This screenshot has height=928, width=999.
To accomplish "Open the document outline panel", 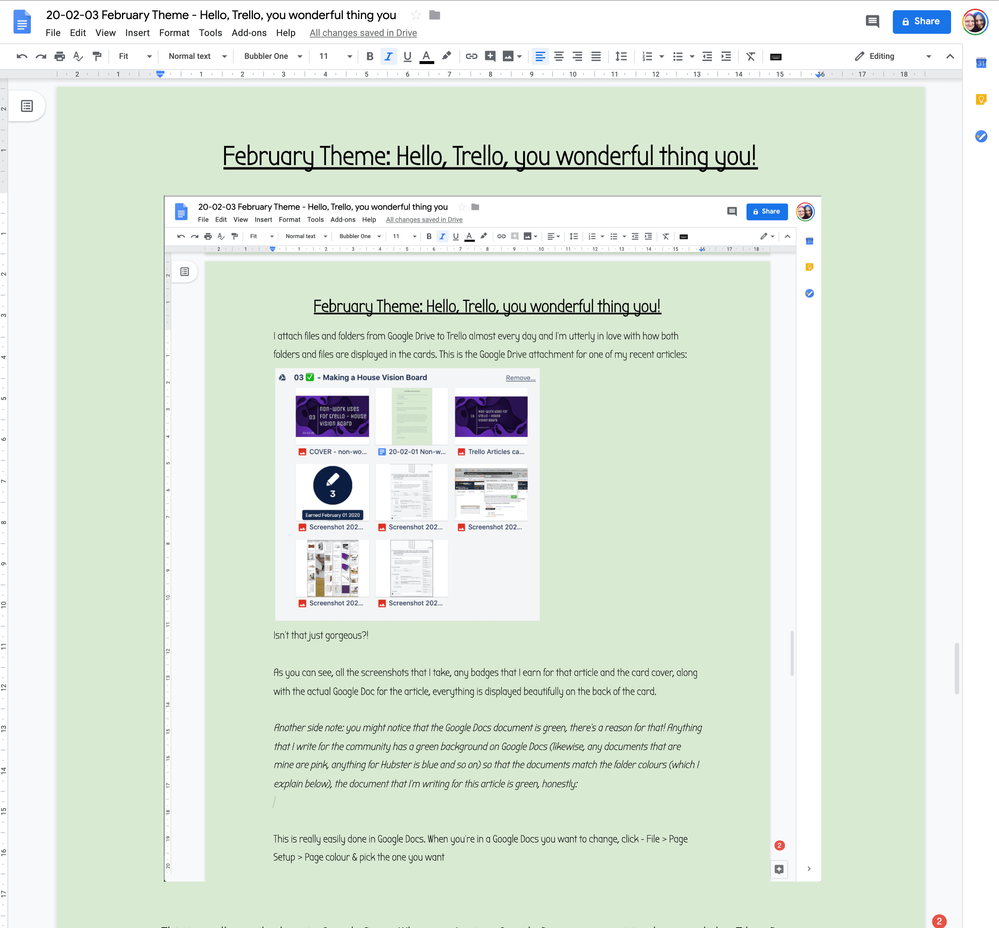I will (x=27, y=104).
